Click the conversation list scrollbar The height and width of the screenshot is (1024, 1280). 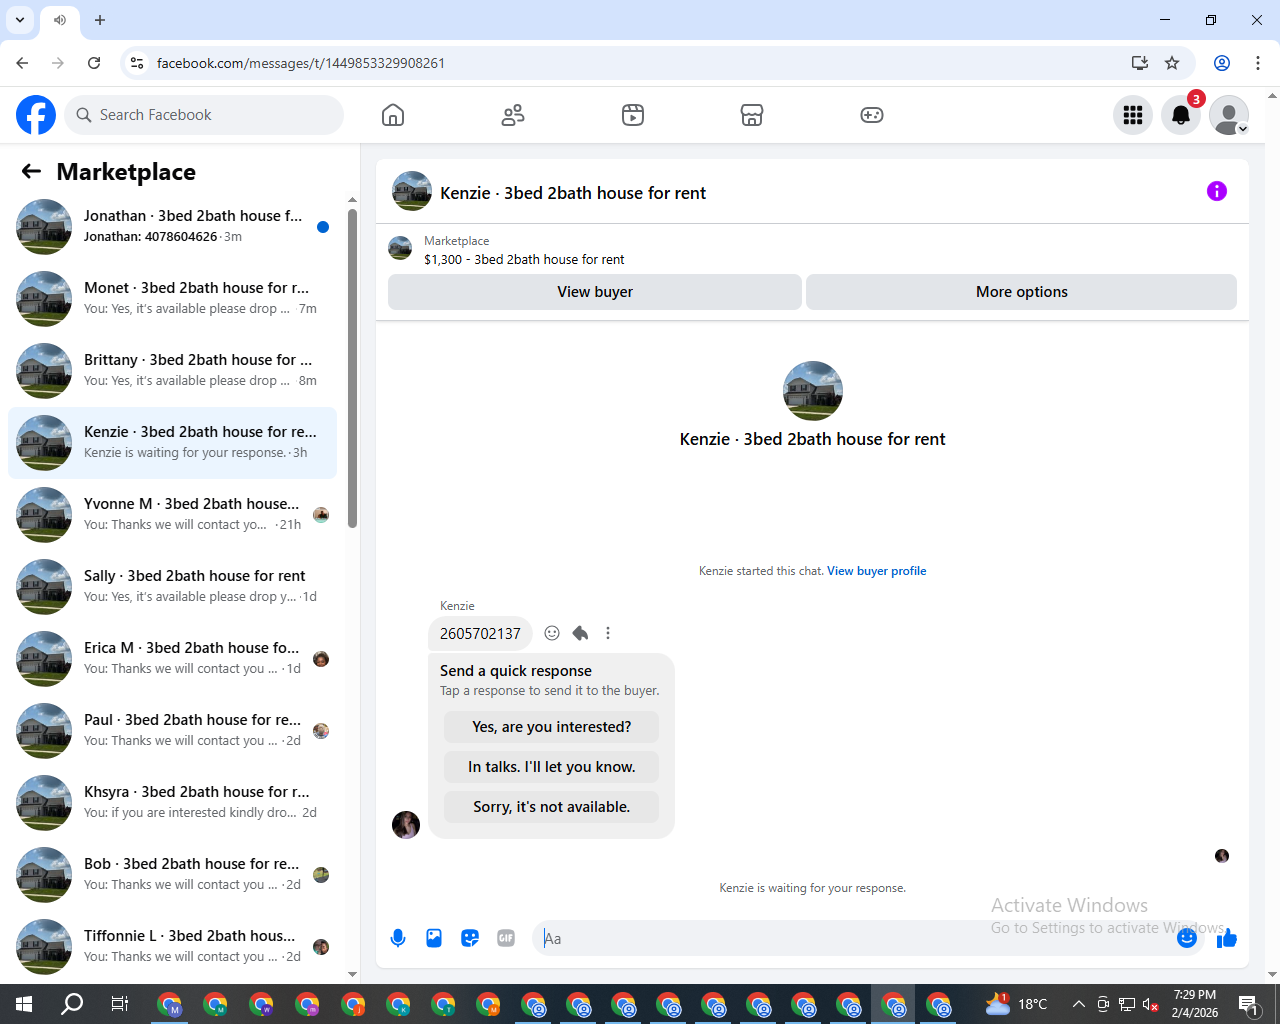point(352,368)
